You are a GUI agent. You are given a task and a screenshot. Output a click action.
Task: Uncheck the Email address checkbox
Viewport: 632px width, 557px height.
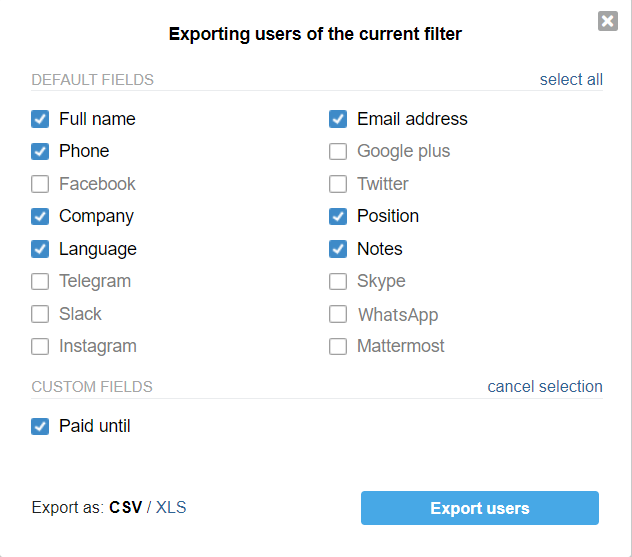(x=338, y=119)
